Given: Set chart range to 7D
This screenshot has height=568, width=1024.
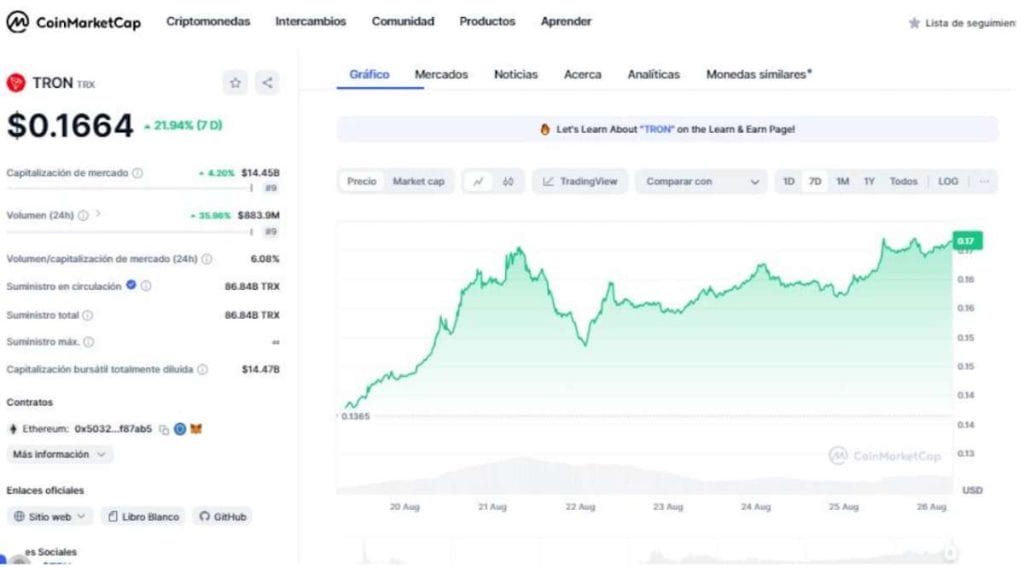Looking at the screenshot, I should point(815,181).
